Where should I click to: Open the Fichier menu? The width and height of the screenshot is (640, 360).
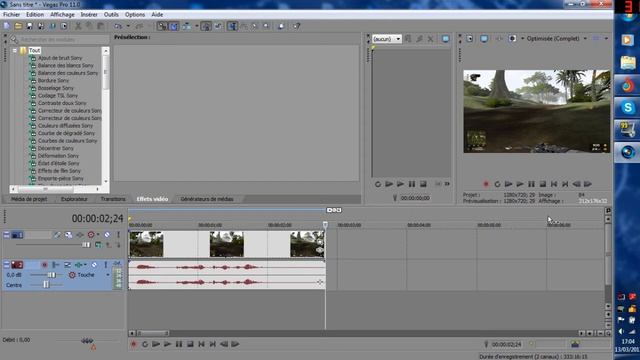[x=12, y=14]
